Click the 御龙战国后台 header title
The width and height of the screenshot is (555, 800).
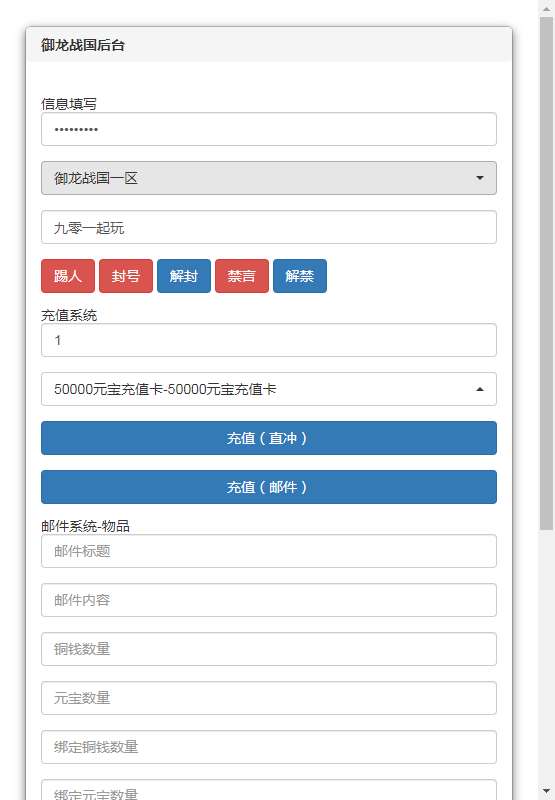pos(83,45)
